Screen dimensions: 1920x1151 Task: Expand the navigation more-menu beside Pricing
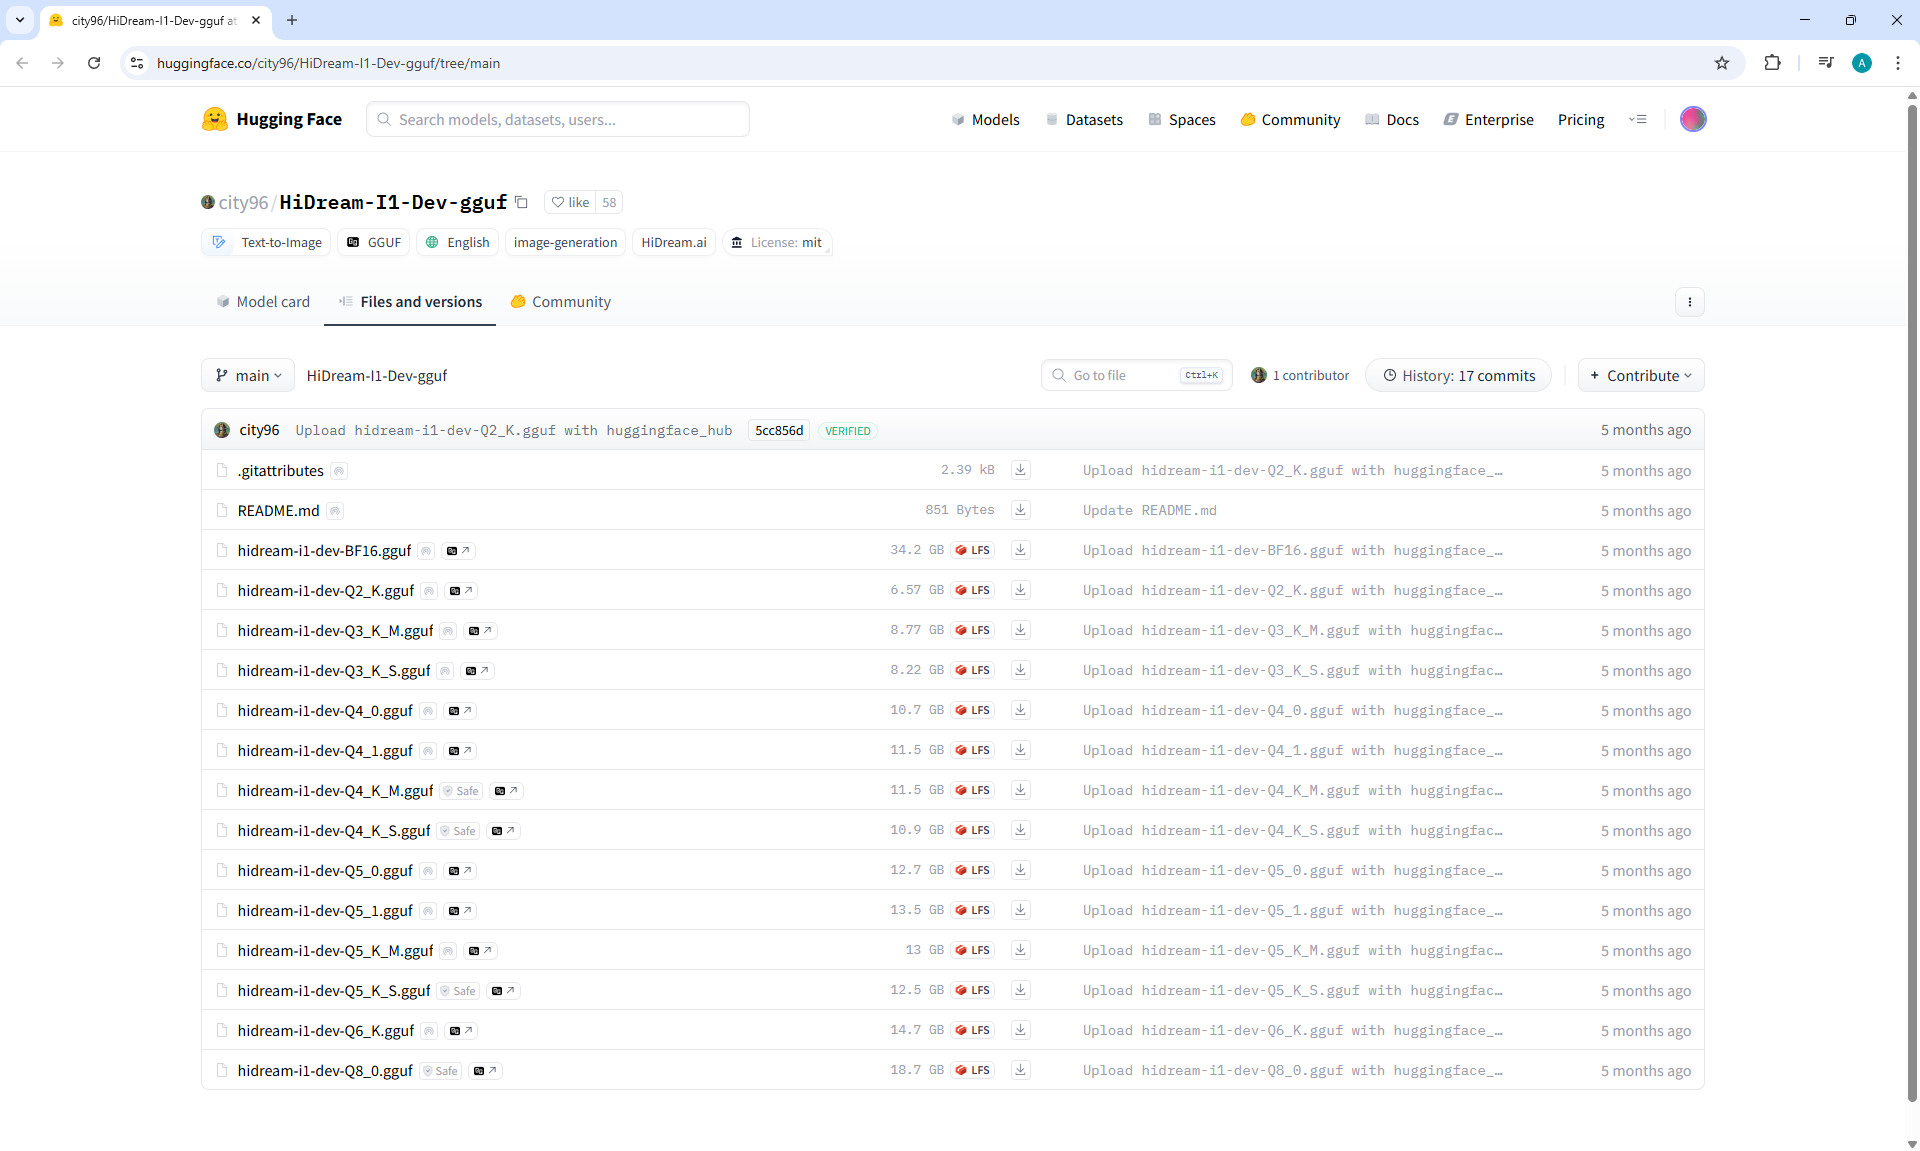pyautogui.click(x=1637, y=119)
